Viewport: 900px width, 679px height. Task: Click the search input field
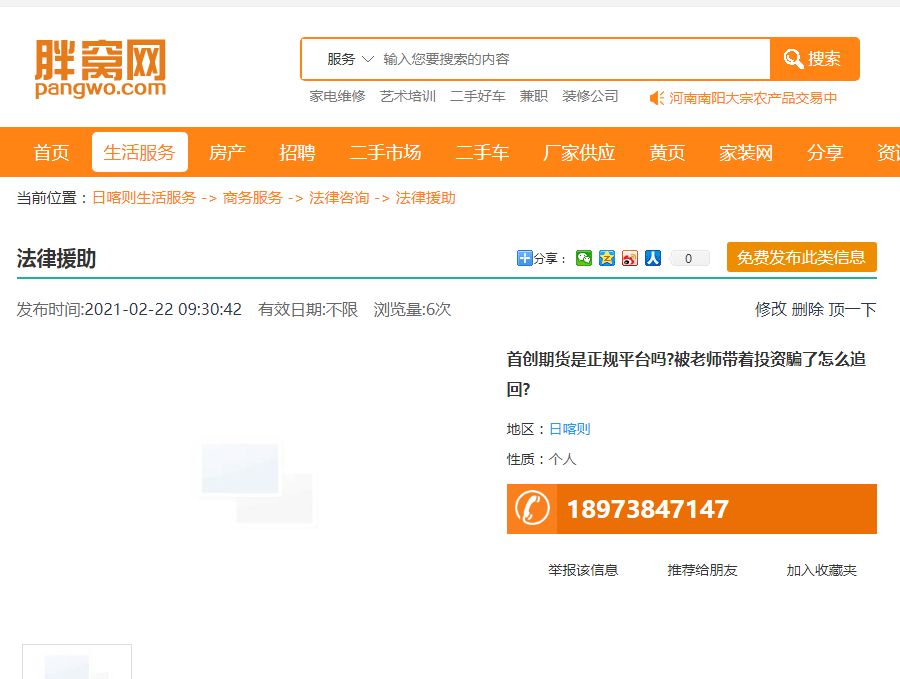click(574, 59)
